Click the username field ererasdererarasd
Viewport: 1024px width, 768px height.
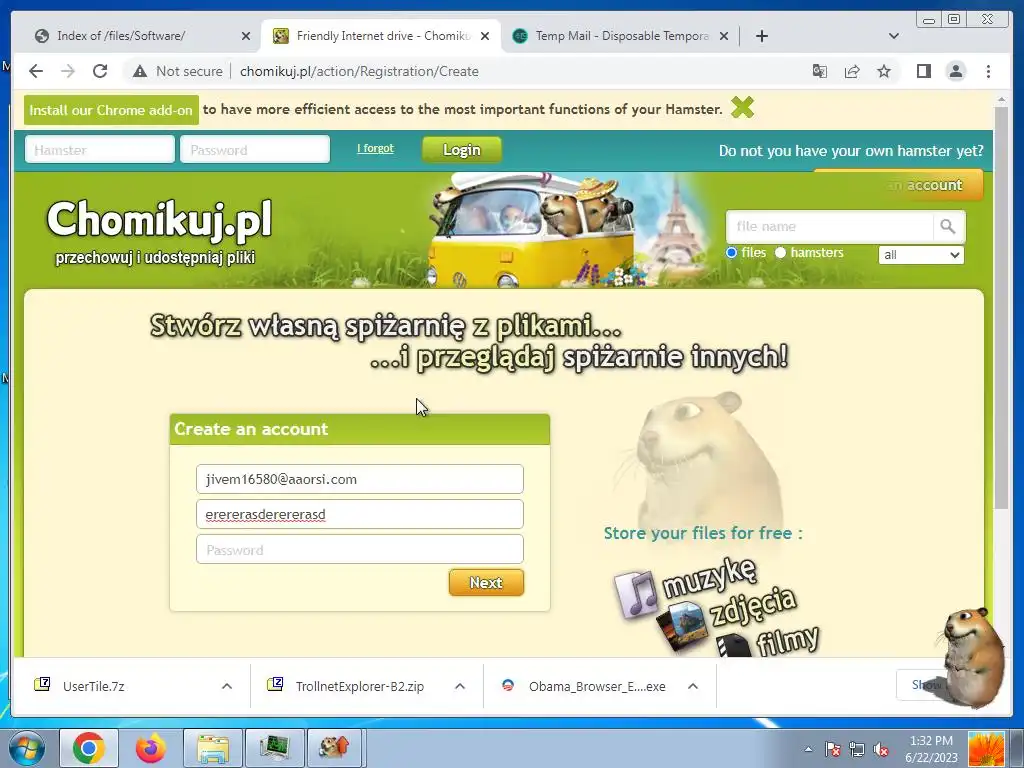tap(359, 514)
